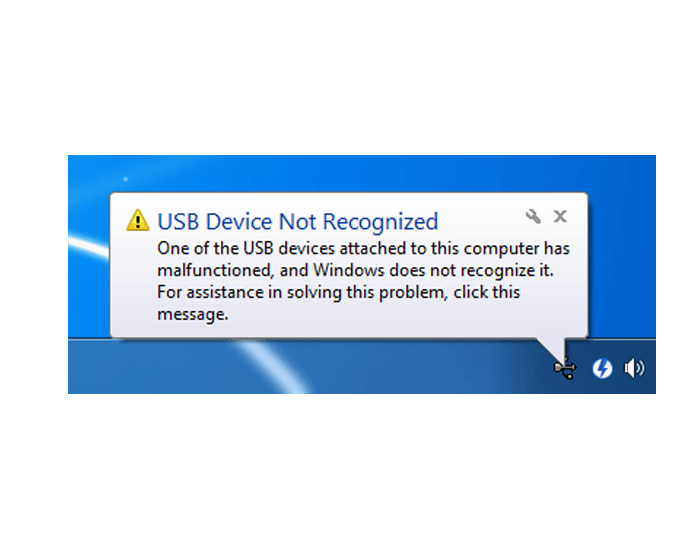The width and height of the screenshot is (700, 534).
Task: Click the "malfunctioned, and Windows" message line
Action: (355, 270)
